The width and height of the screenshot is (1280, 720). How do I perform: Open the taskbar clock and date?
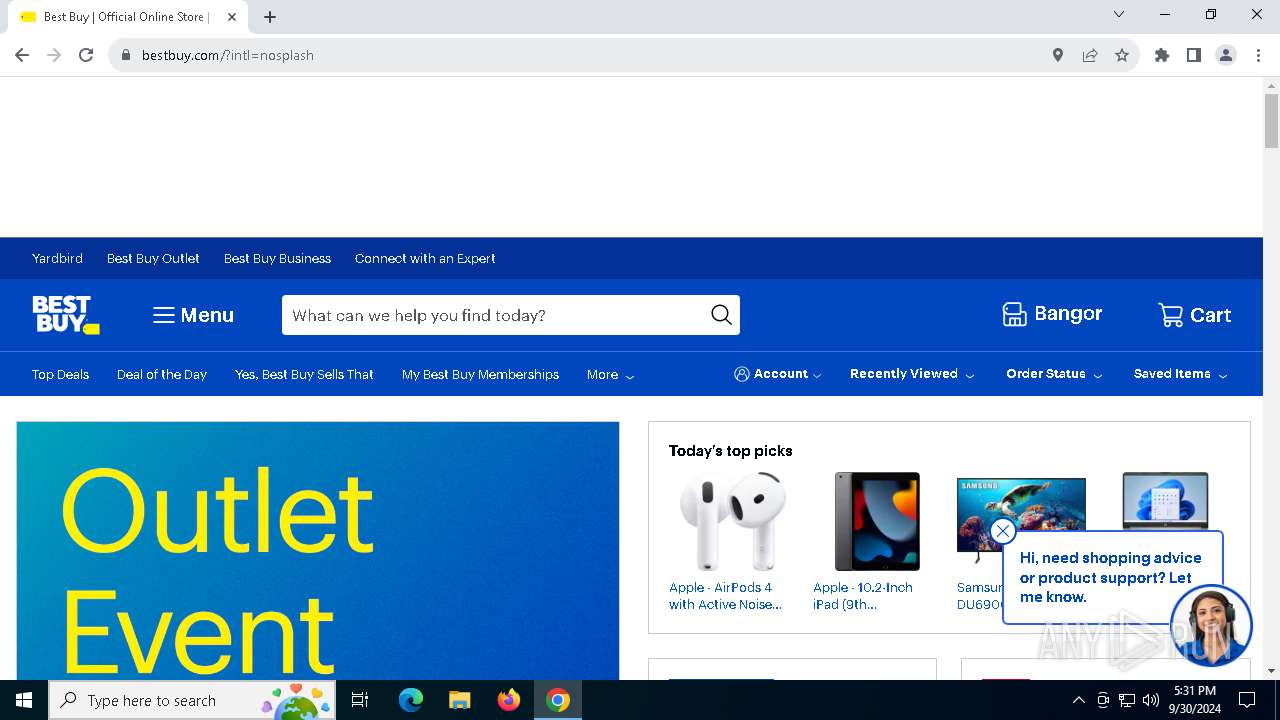[x=1195, y=700]
